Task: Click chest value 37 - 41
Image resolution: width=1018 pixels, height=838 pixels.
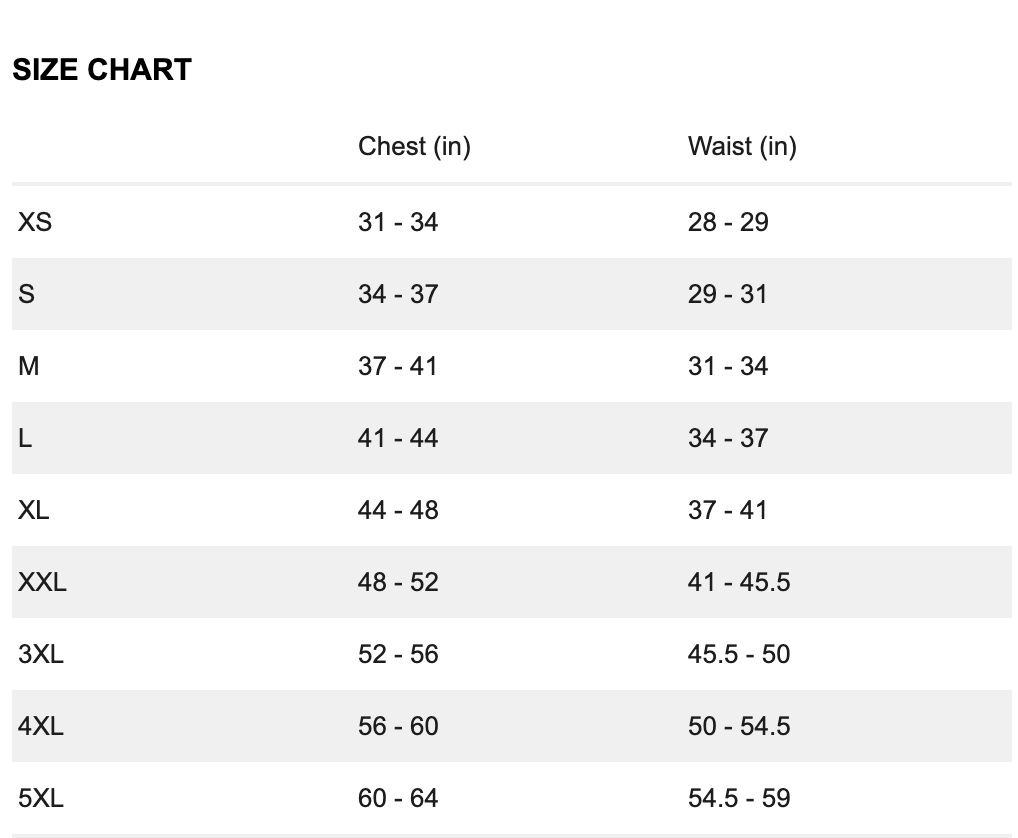Action: tap(397, 366)
